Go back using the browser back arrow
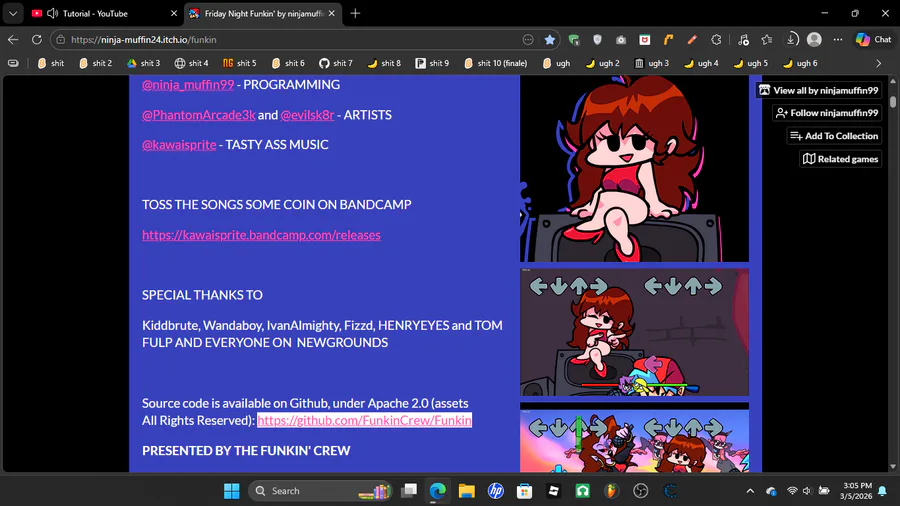The height and width of the screenshot is (506, 900). point(13,40)
